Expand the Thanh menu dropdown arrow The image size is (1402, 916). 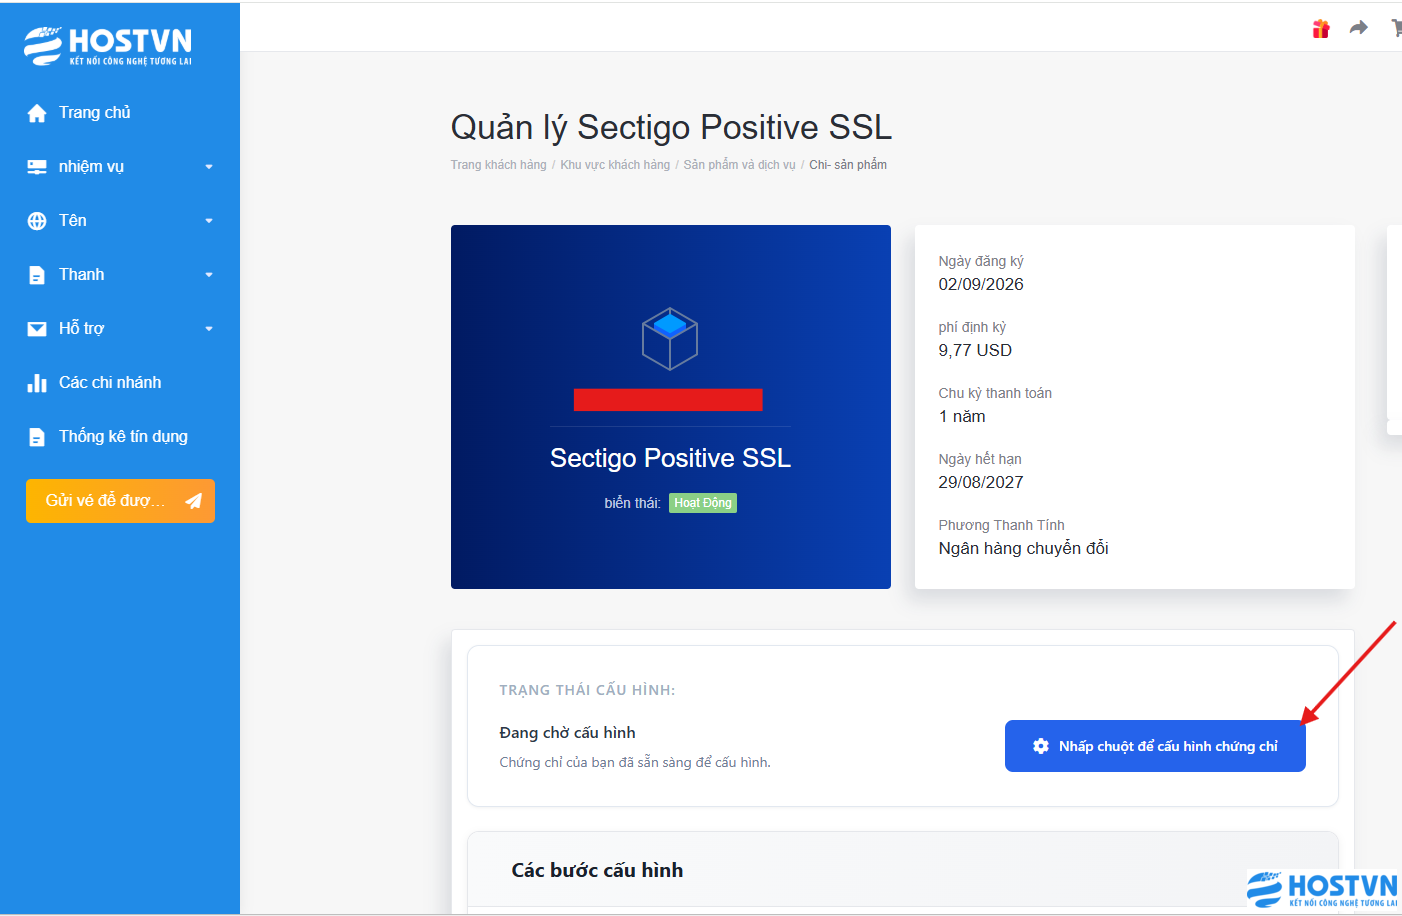[209, 275]
